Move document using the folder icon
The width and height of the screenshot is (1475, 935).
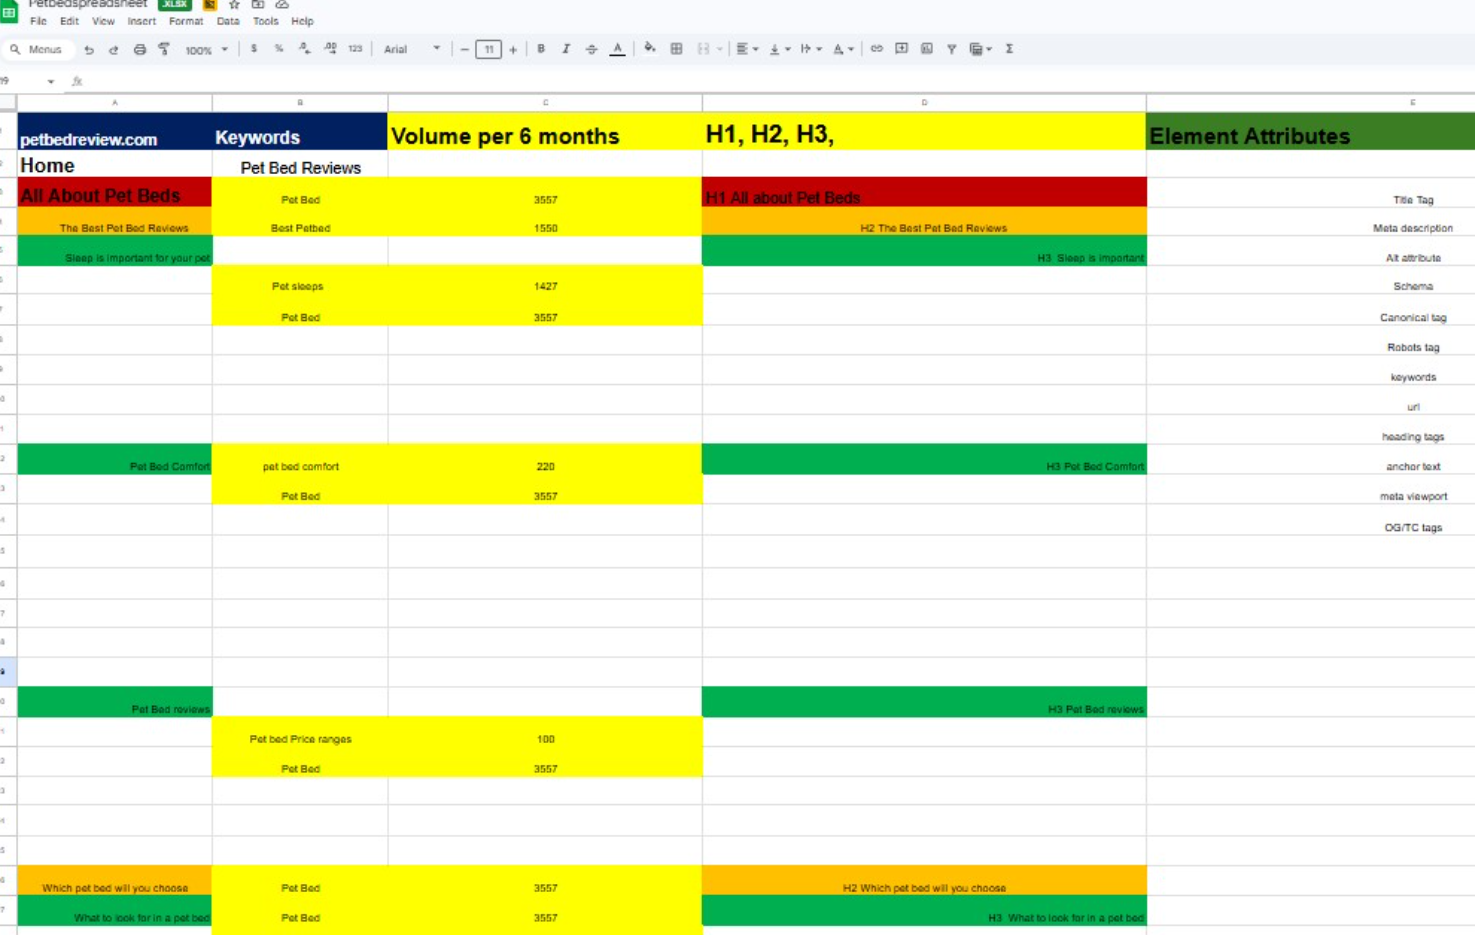[x=258, y=5]
